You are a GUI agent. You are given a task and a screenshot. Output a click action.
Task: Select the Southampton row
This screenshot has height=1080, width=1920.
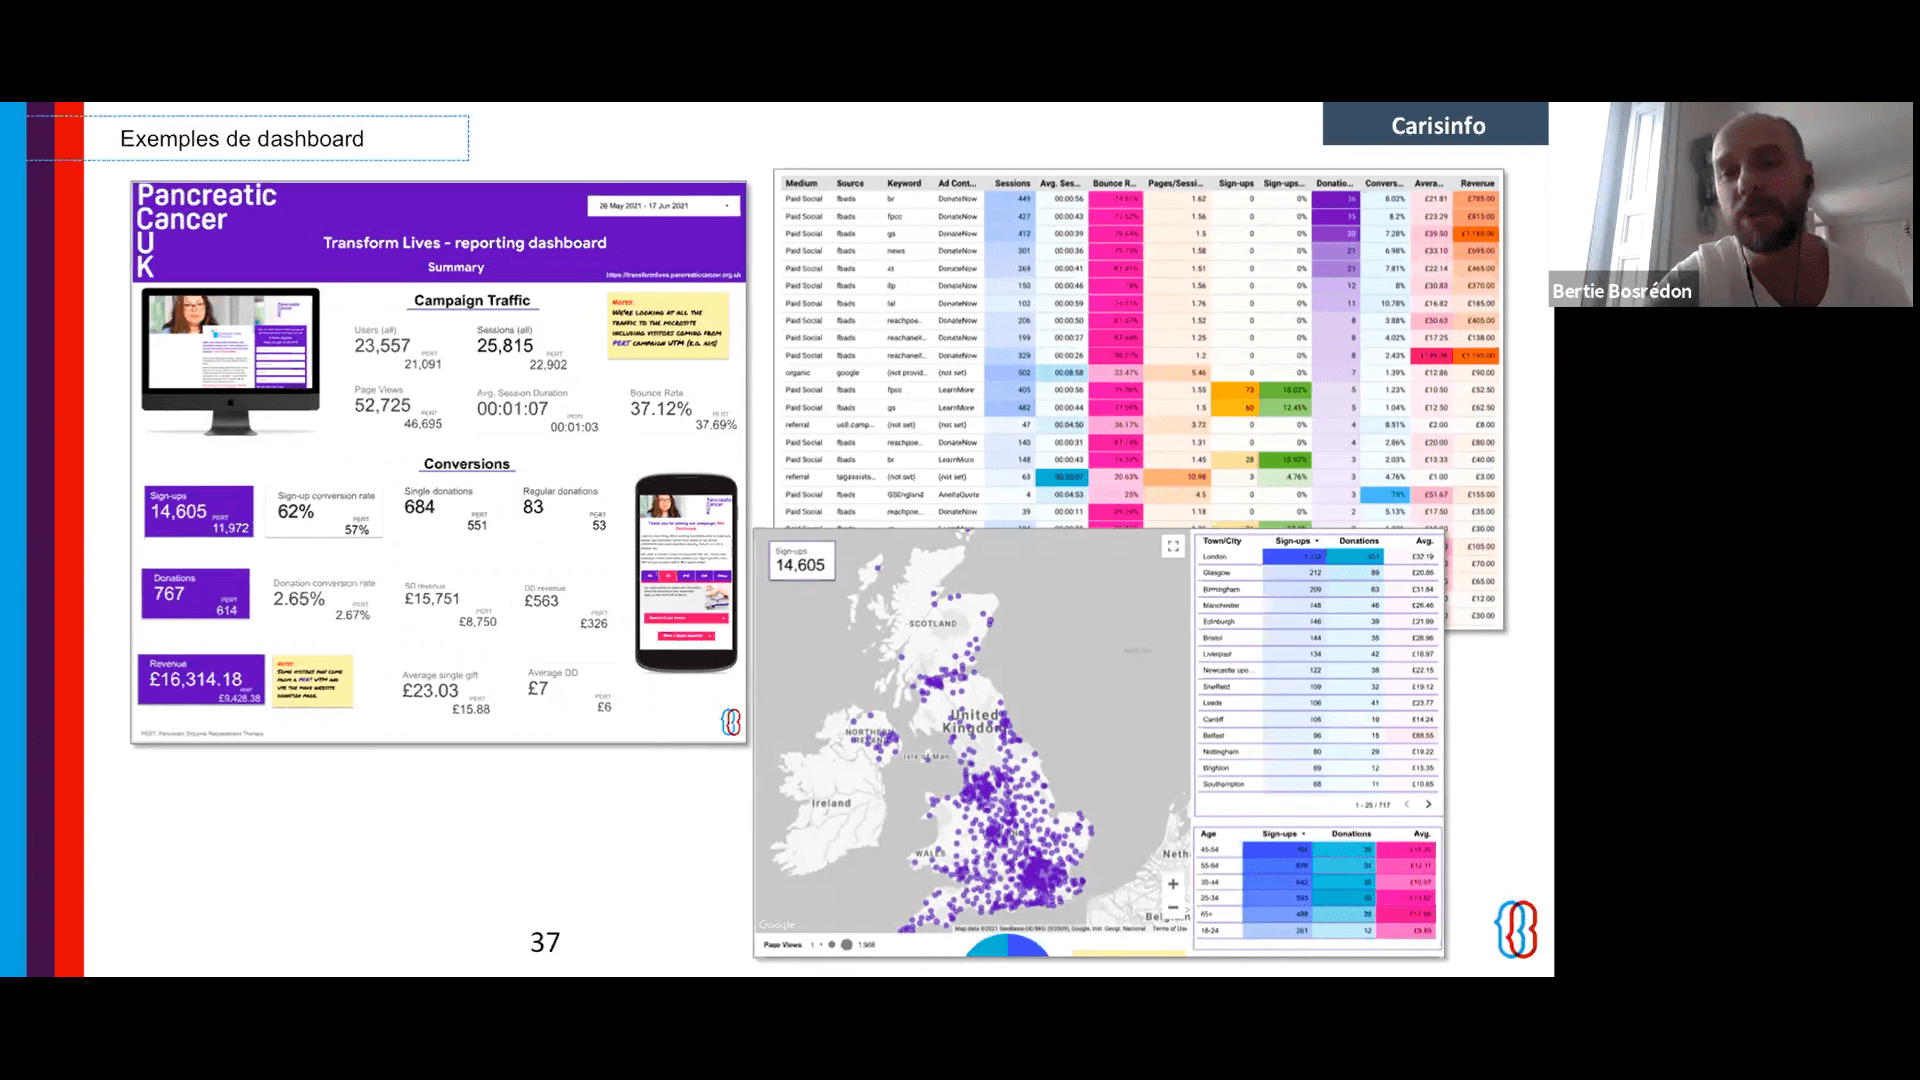click(1319, 784)
